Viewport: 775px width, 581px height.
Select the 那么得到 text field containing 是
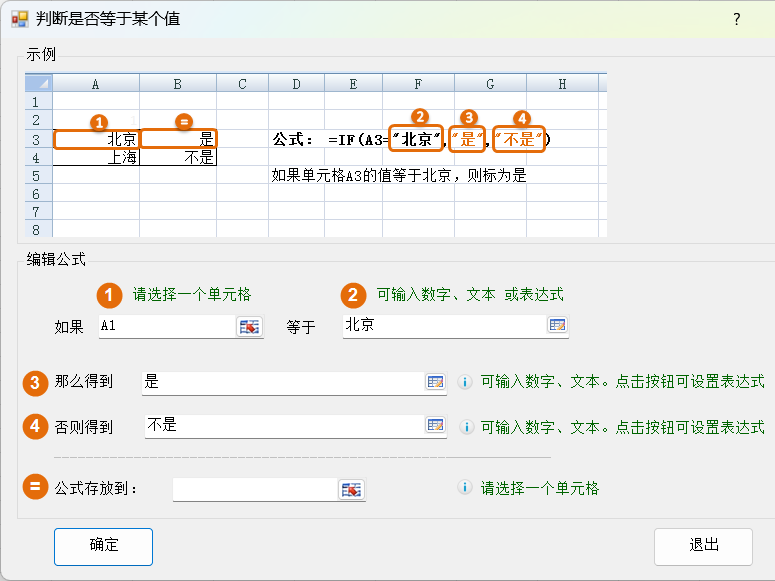pyautogui.click(x=282, y=382)
